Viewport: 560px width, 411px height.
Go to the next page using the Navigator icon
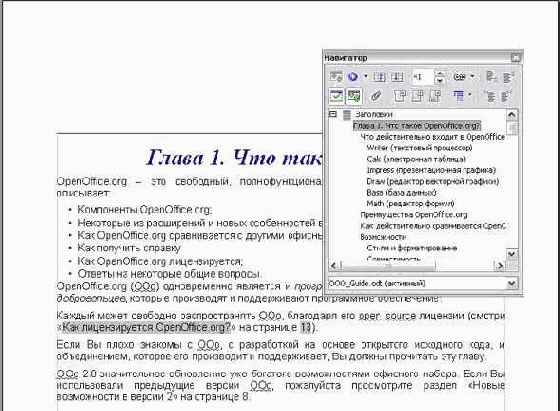click(x=397, y=77)
